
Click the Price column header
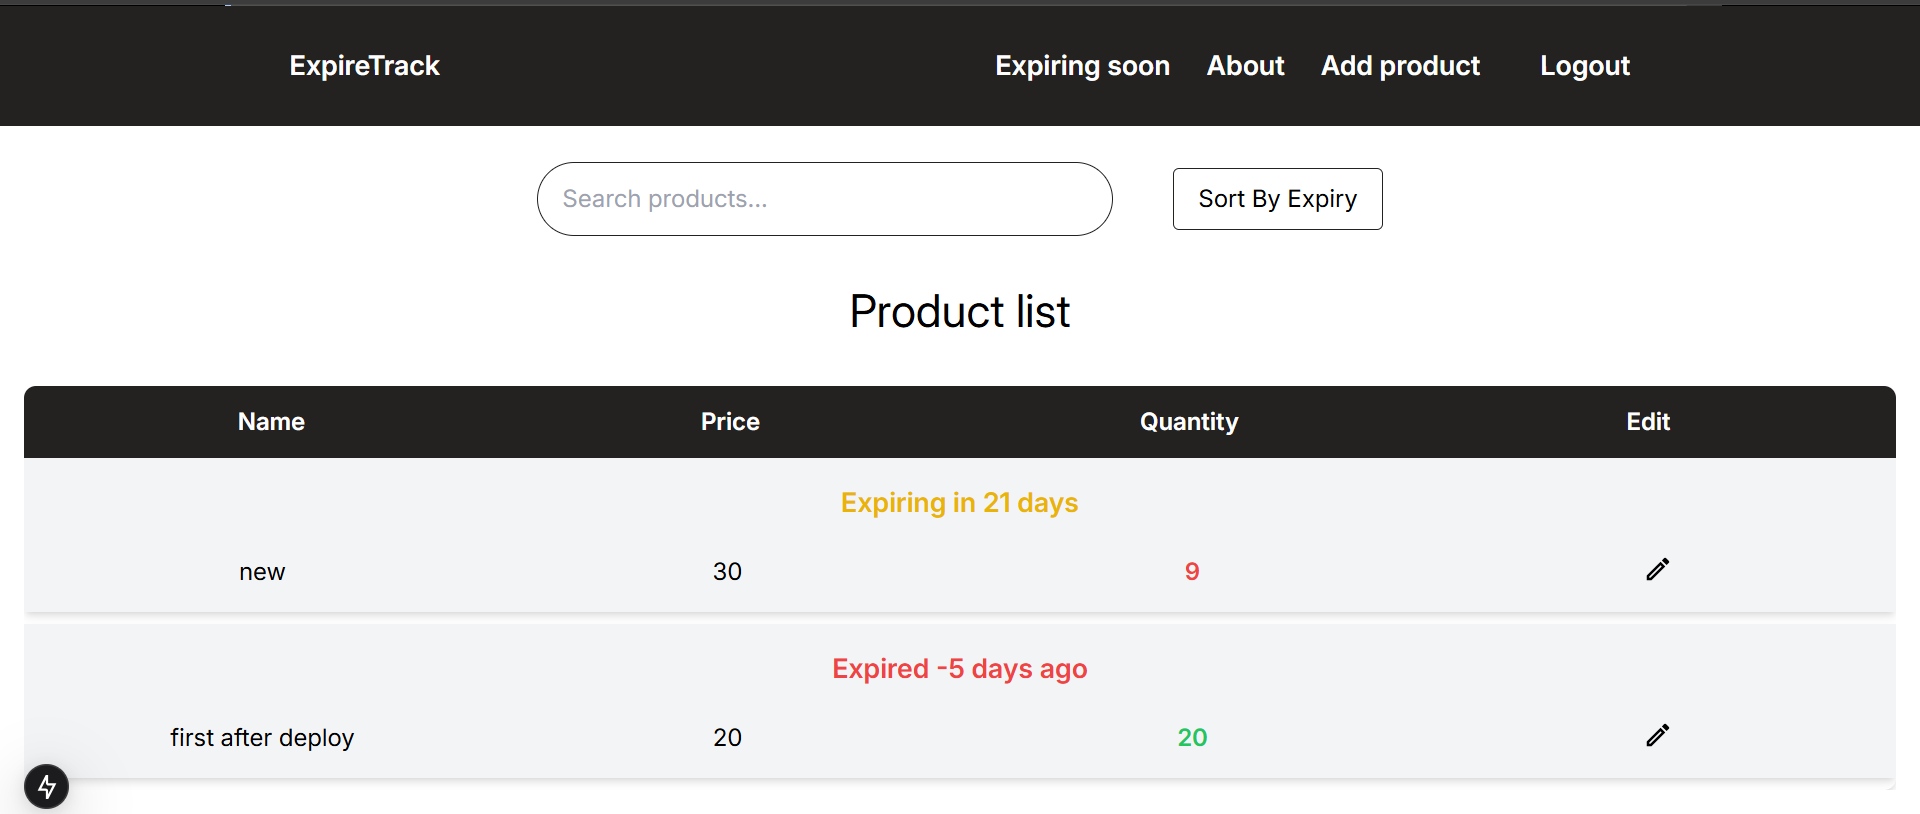[730, 422]
